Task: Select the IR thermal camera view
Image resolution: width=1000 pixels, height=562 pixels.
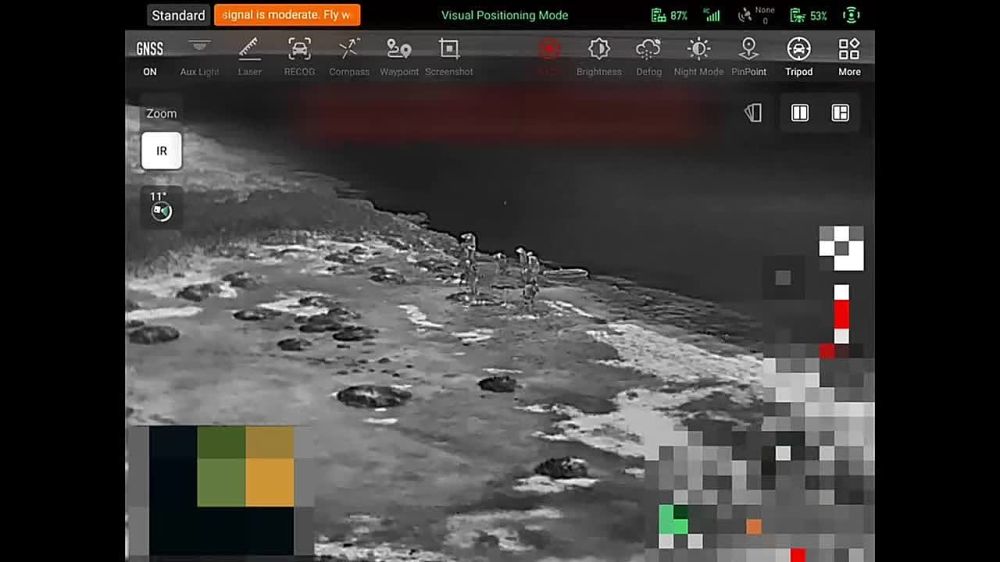Action: pyautogui.click(x=161, y=151)
